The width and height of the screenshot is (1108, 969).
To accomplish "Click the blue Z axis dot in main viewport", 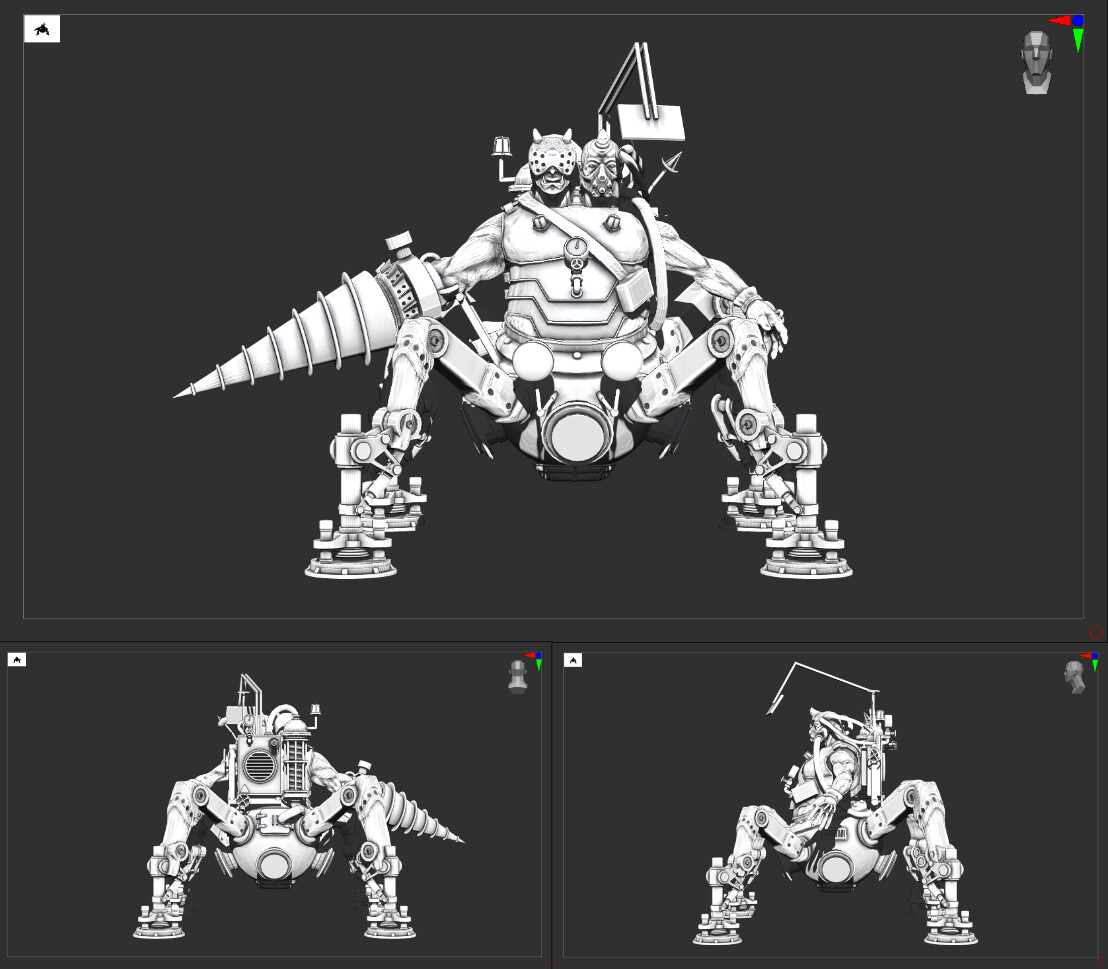I will [1078, 21].
